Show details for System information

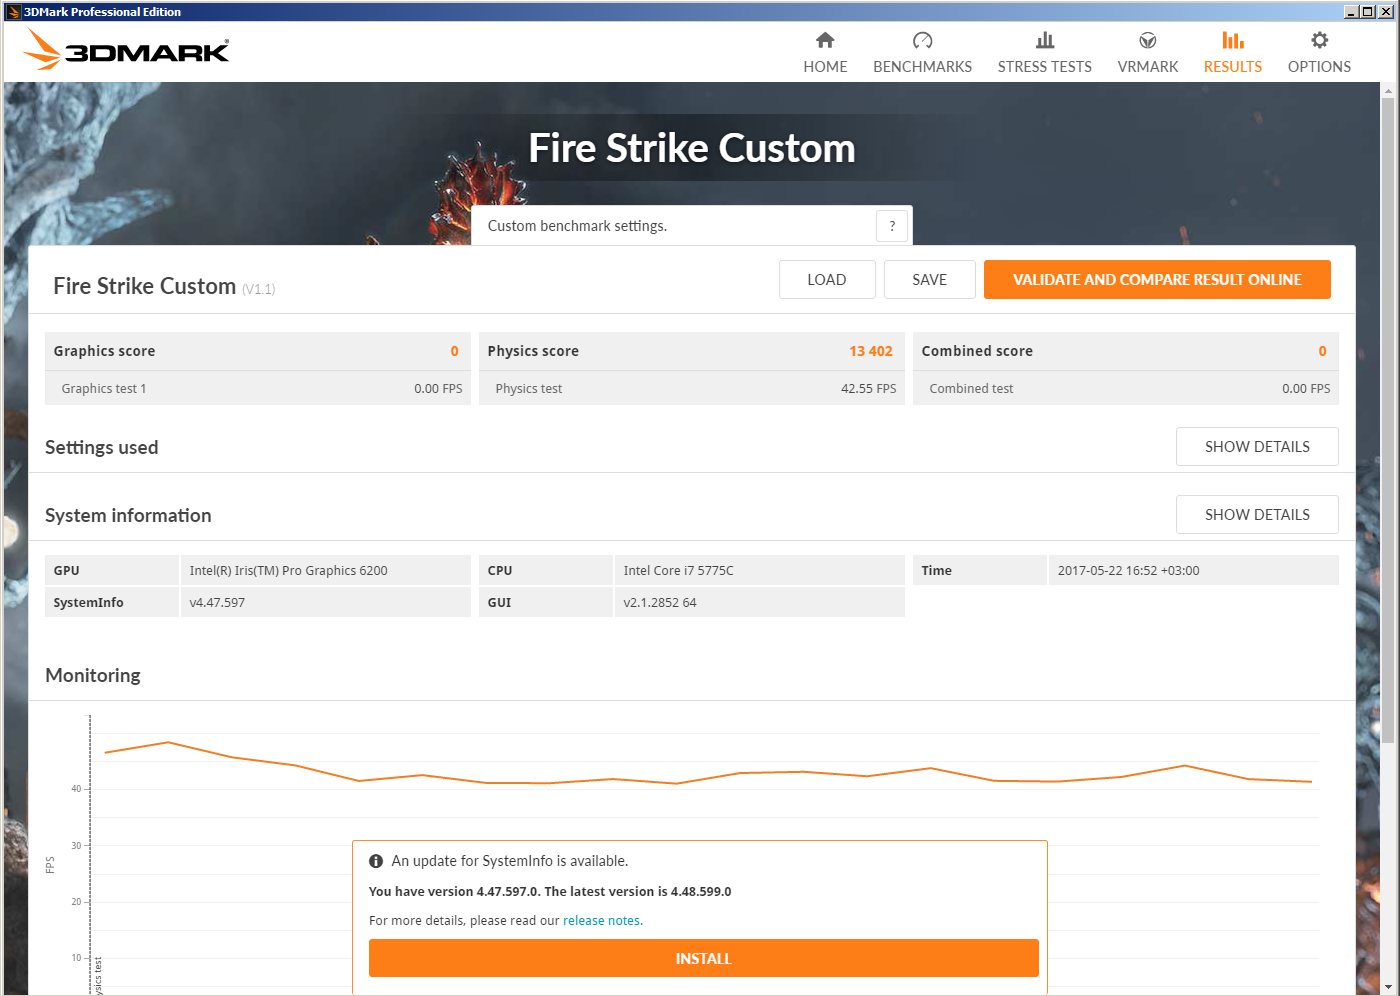point(1257,515)
